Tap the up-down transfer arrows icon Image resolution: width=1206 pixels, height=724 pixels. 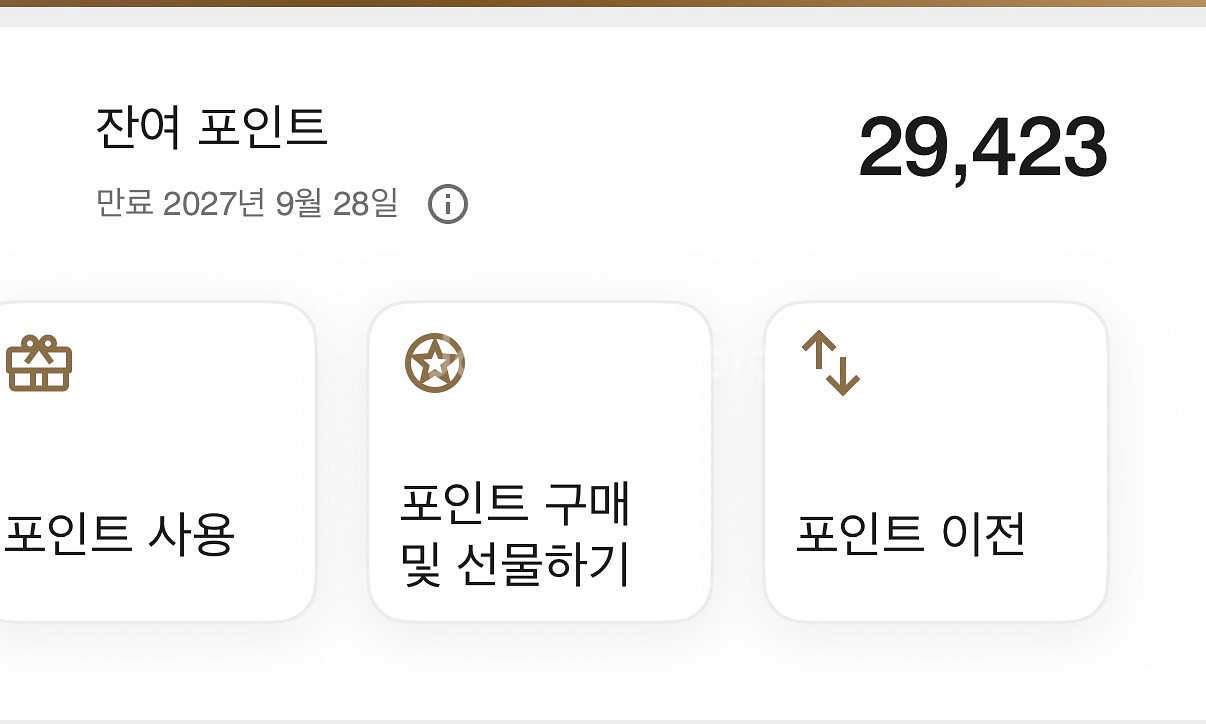[x=830, y=364]
